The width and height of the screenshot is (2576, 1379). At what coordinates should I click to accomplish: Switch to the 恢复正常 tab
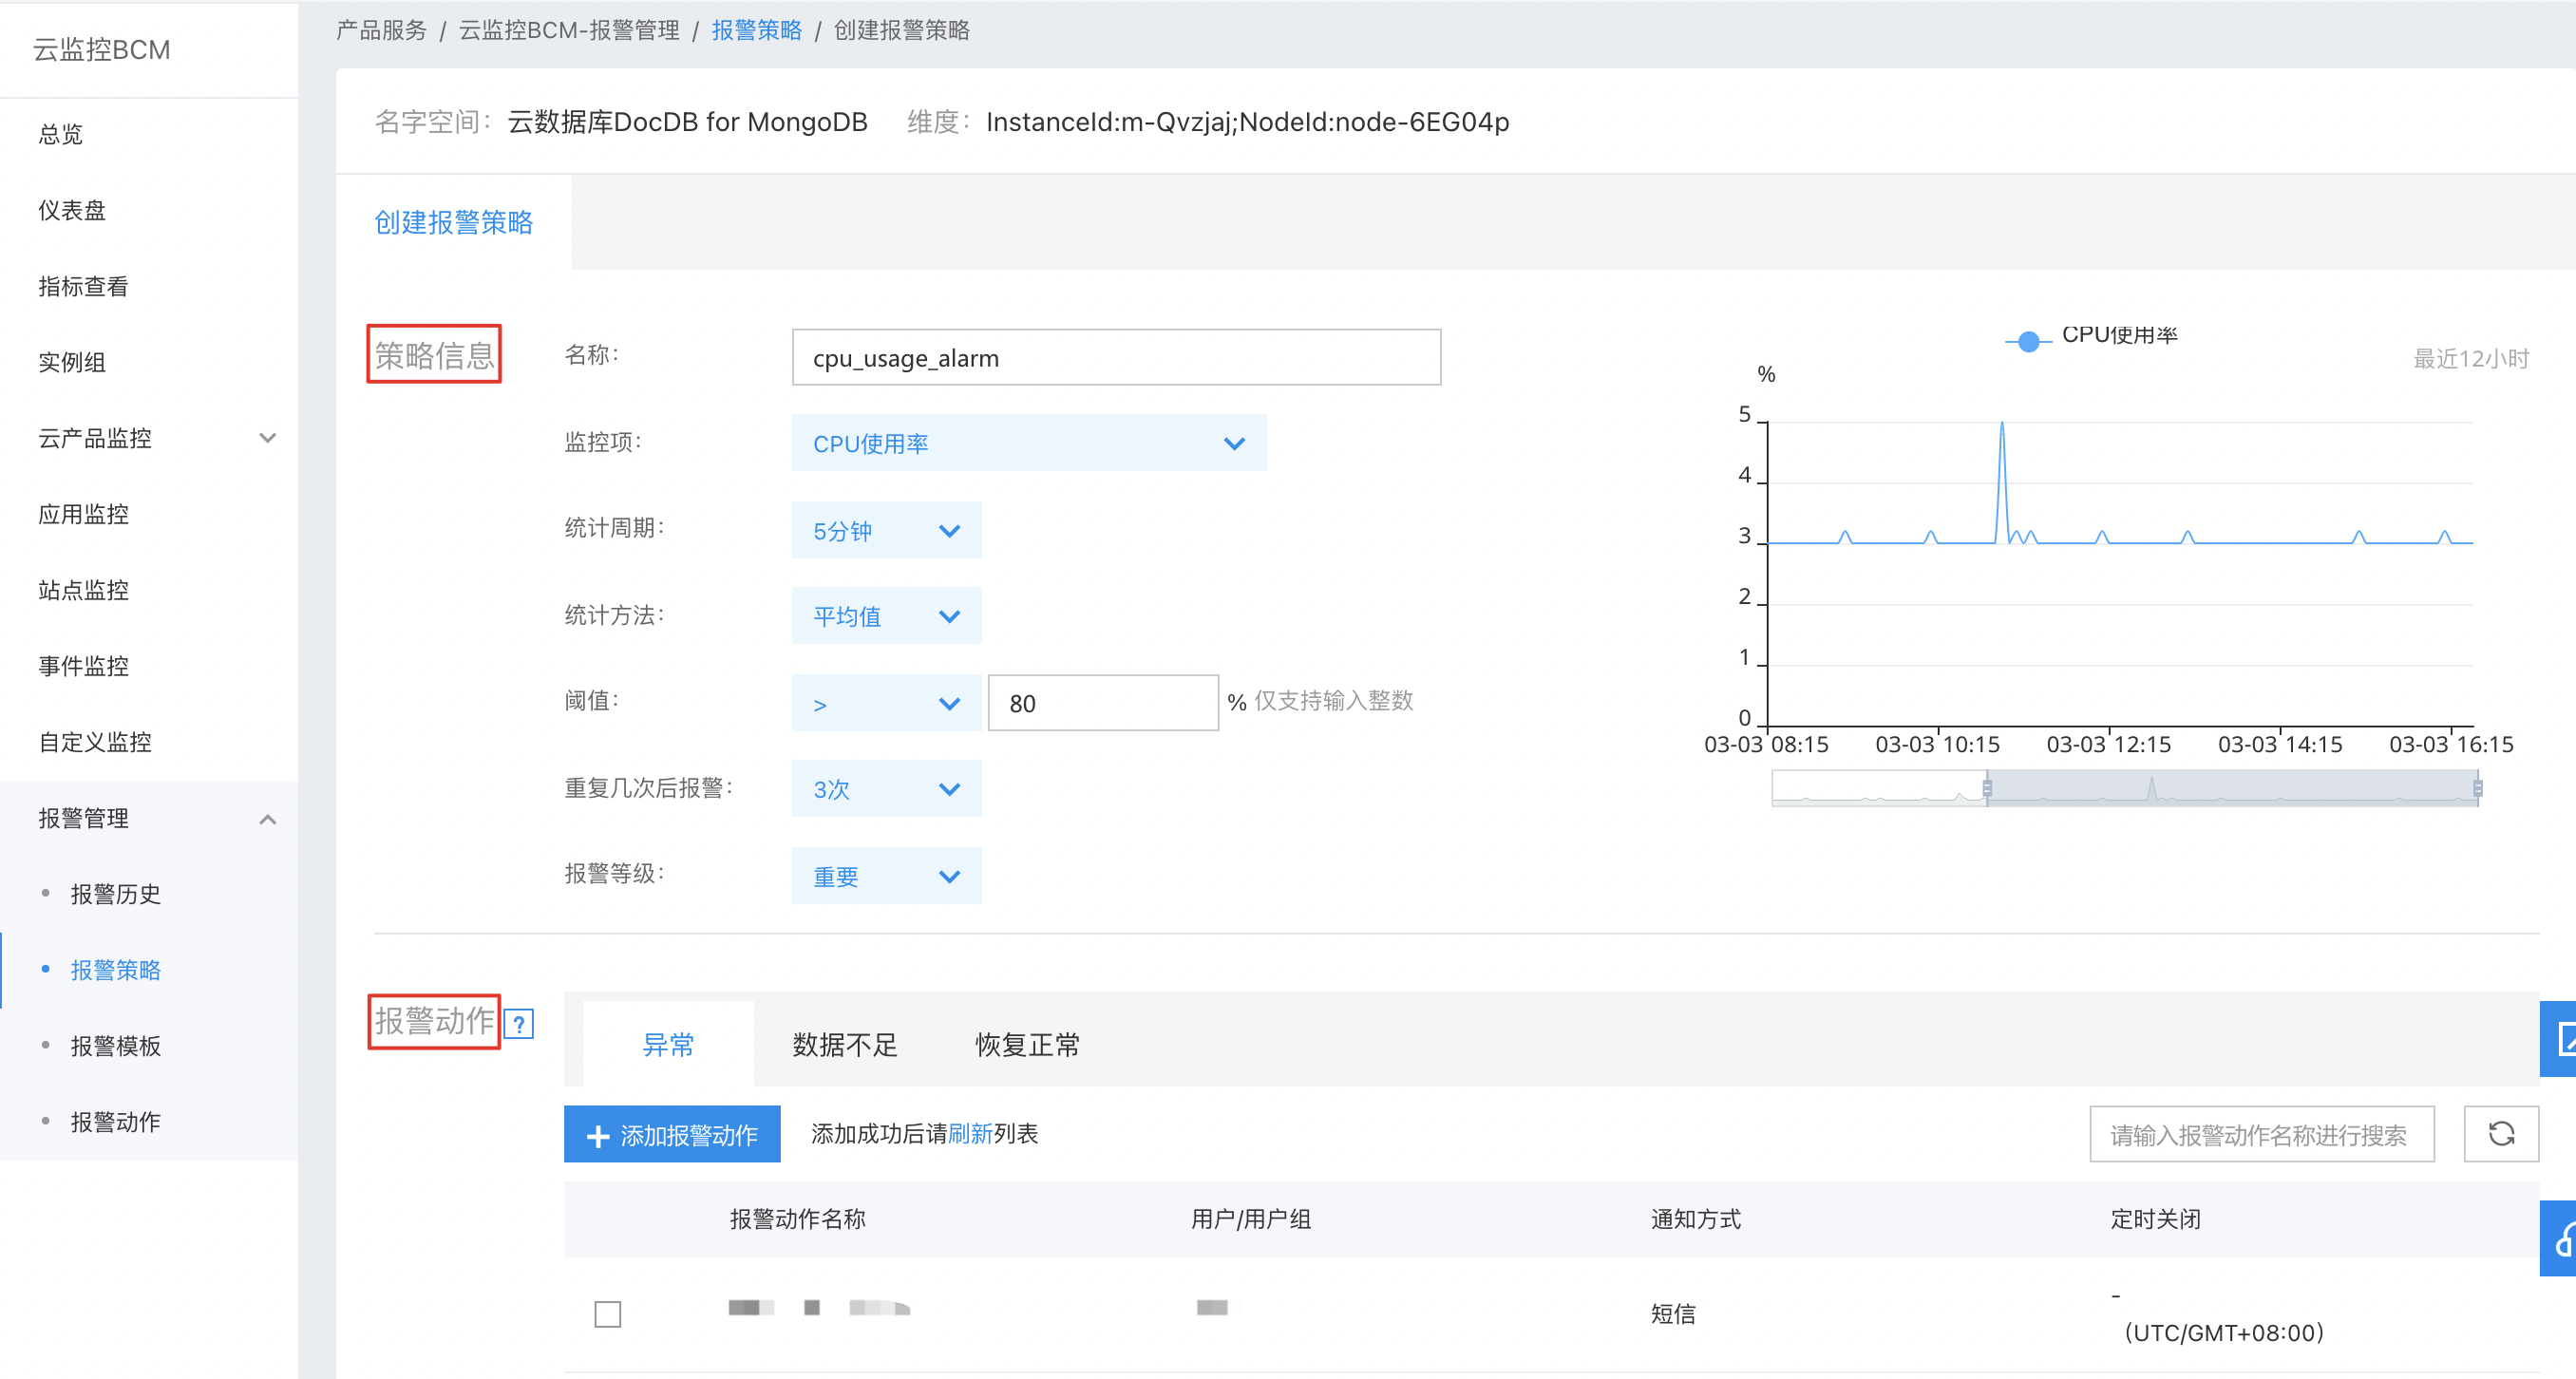coord(1027,1044)
